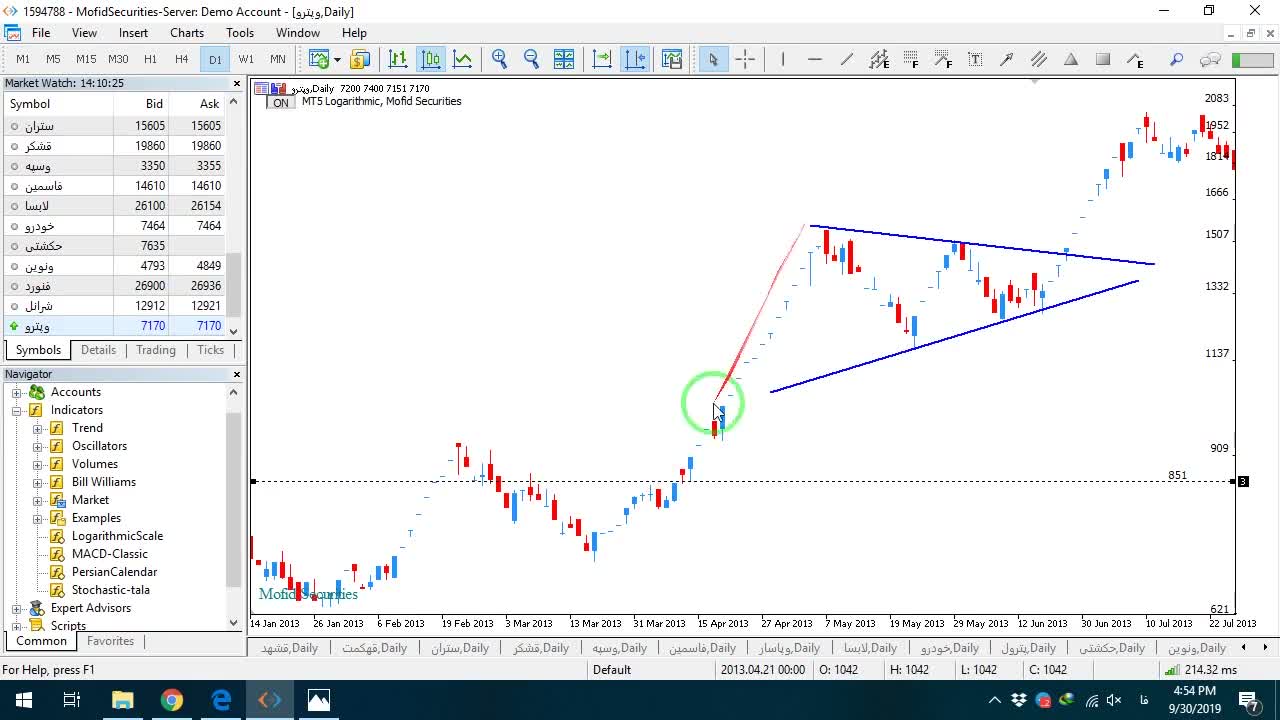Open the profiles icon in the toolbar
The width and height of the screenshot is (1280, 720).
[360, 59]
